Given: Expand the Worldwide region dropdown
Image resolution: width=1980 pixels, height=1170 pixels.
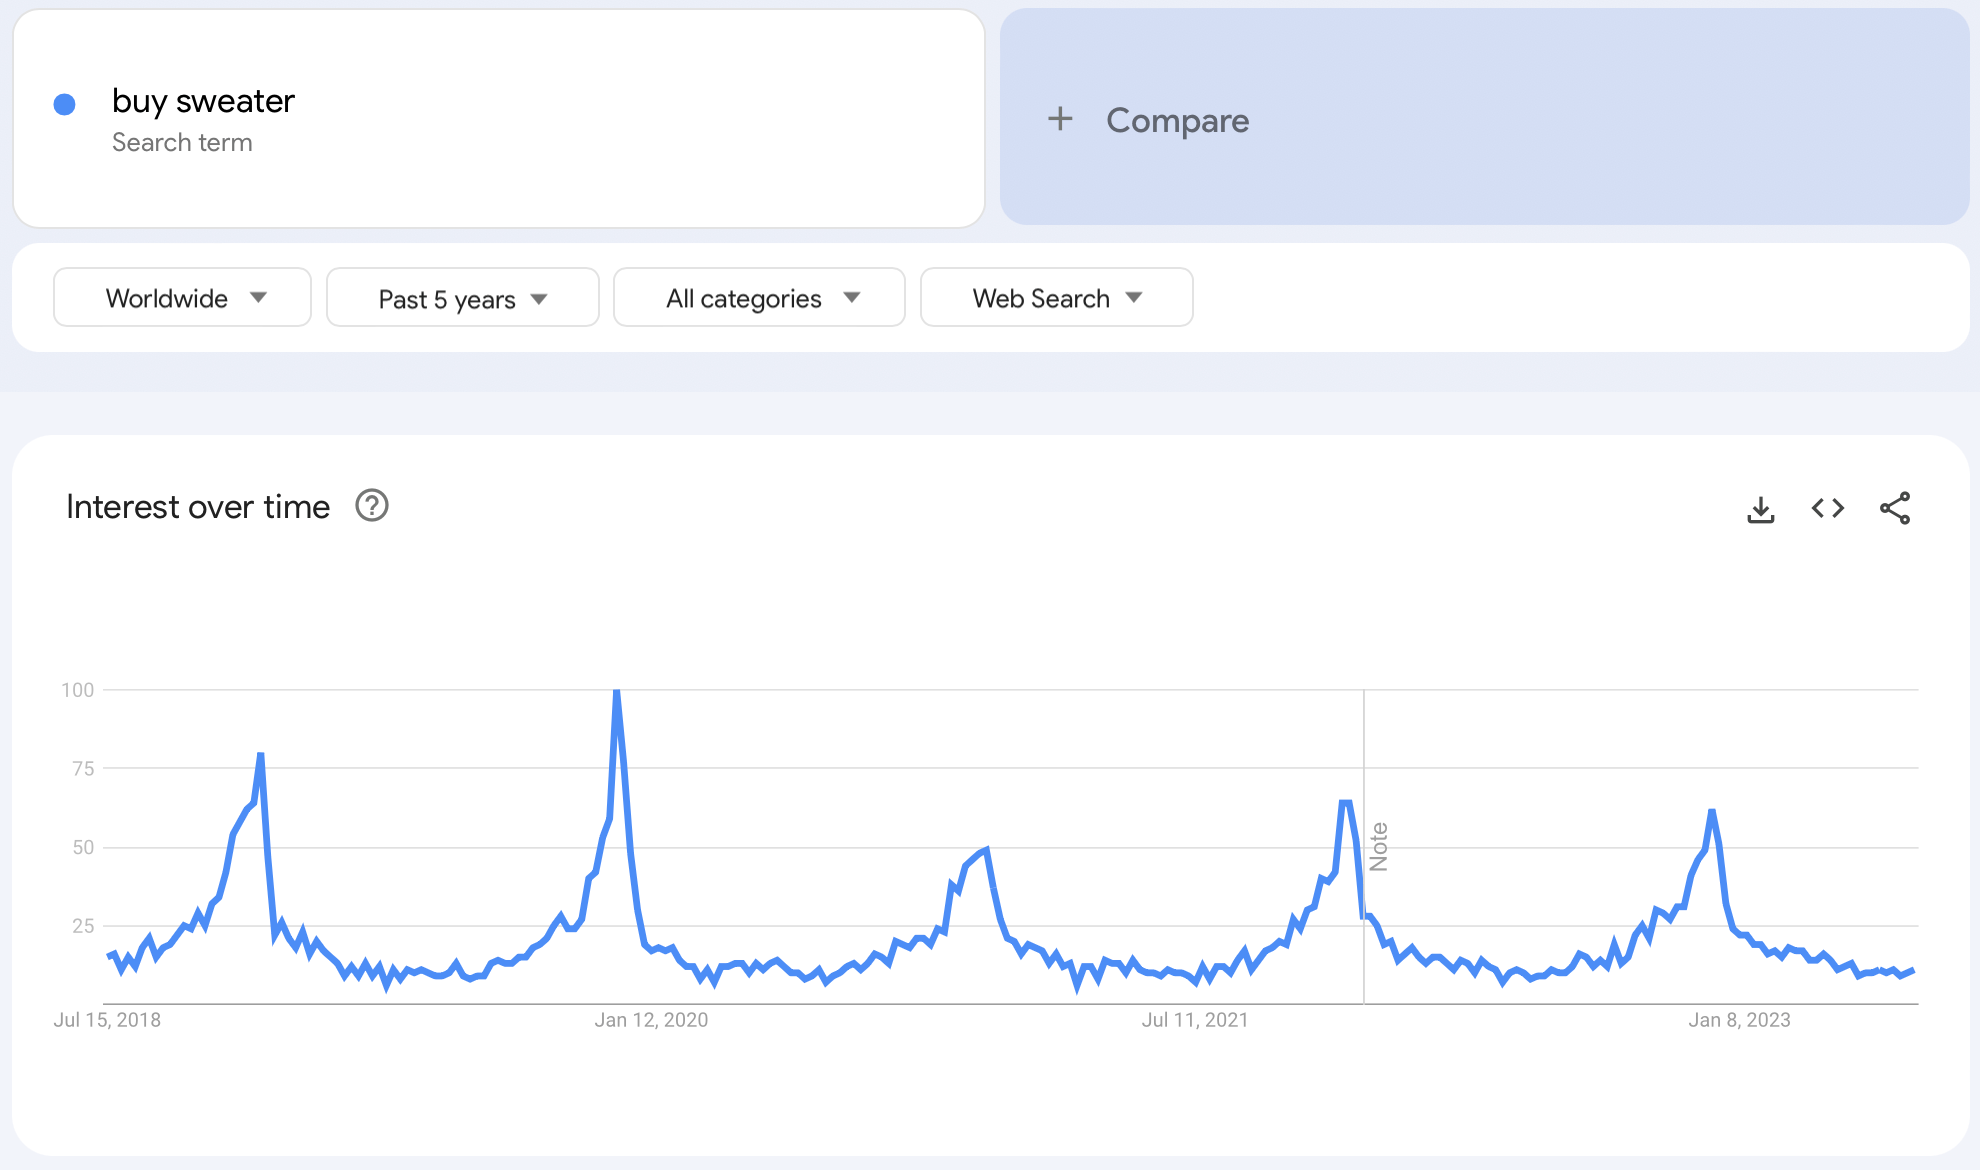Looking at the screenshot, I should click(182, 298).
